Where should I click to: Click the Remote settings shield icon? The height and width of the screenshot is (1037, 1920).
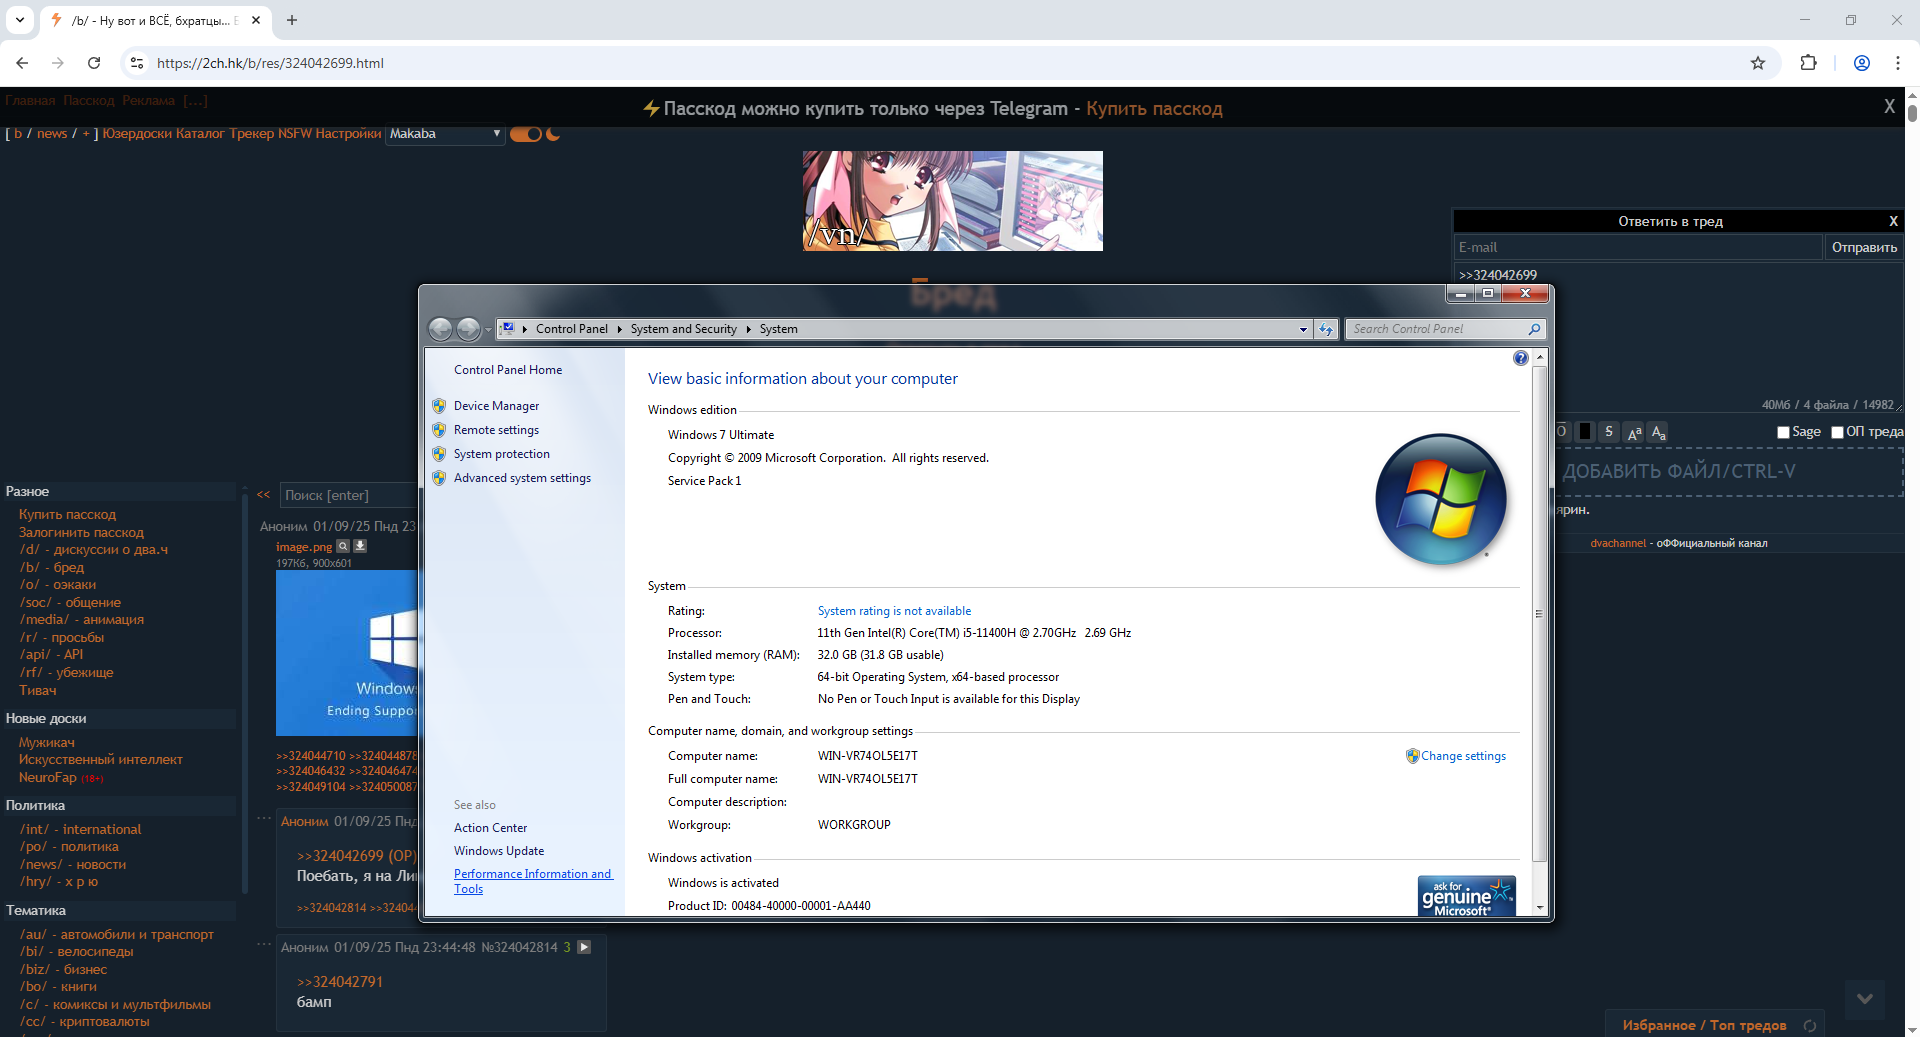(439, 430)
